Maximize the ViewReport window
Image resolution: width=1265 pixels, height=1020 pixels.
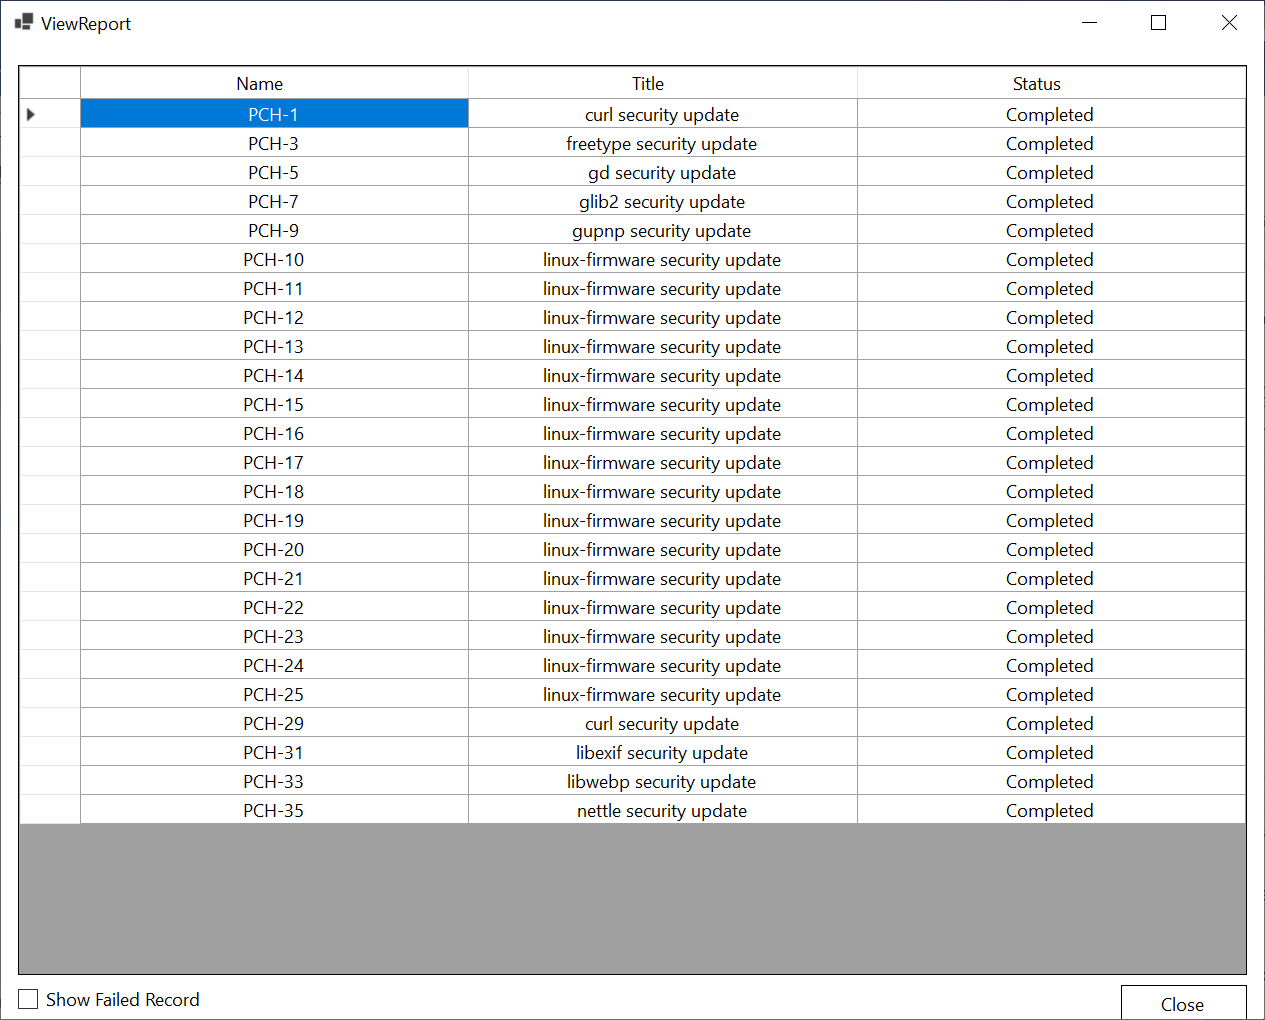[1158, 23]
